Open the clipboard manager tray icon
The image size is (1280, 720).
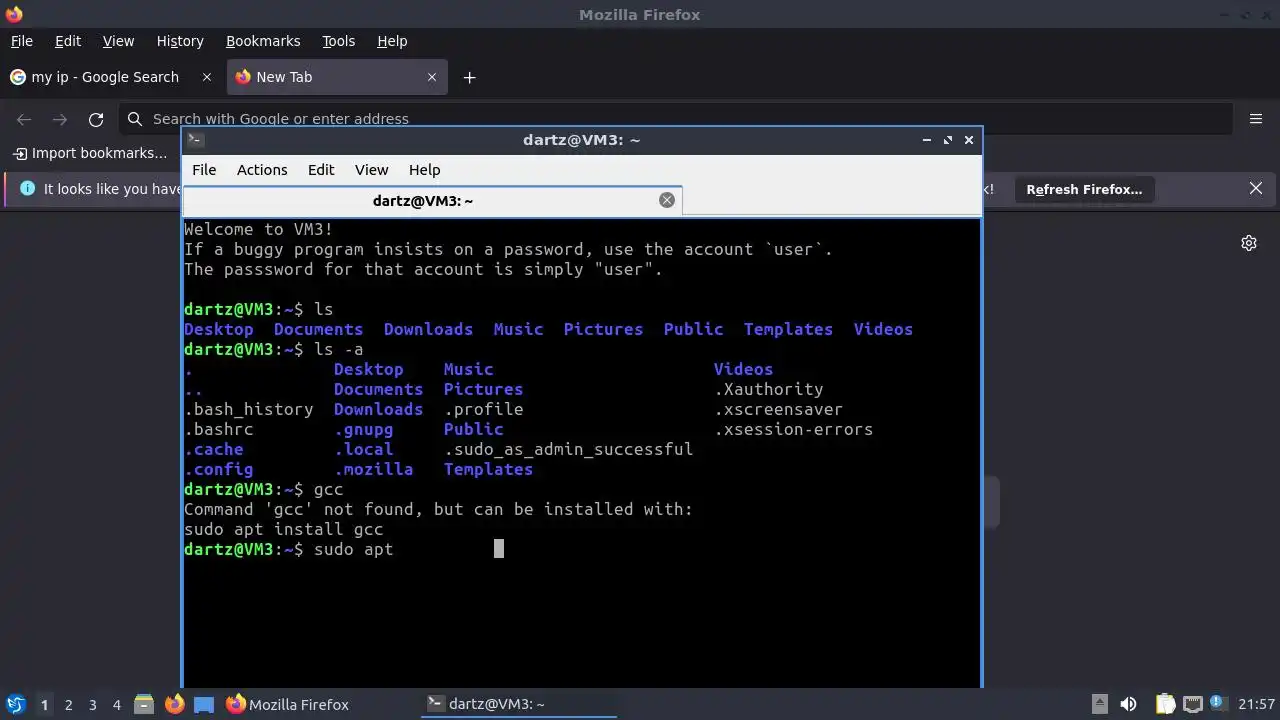coord(1165,704)
